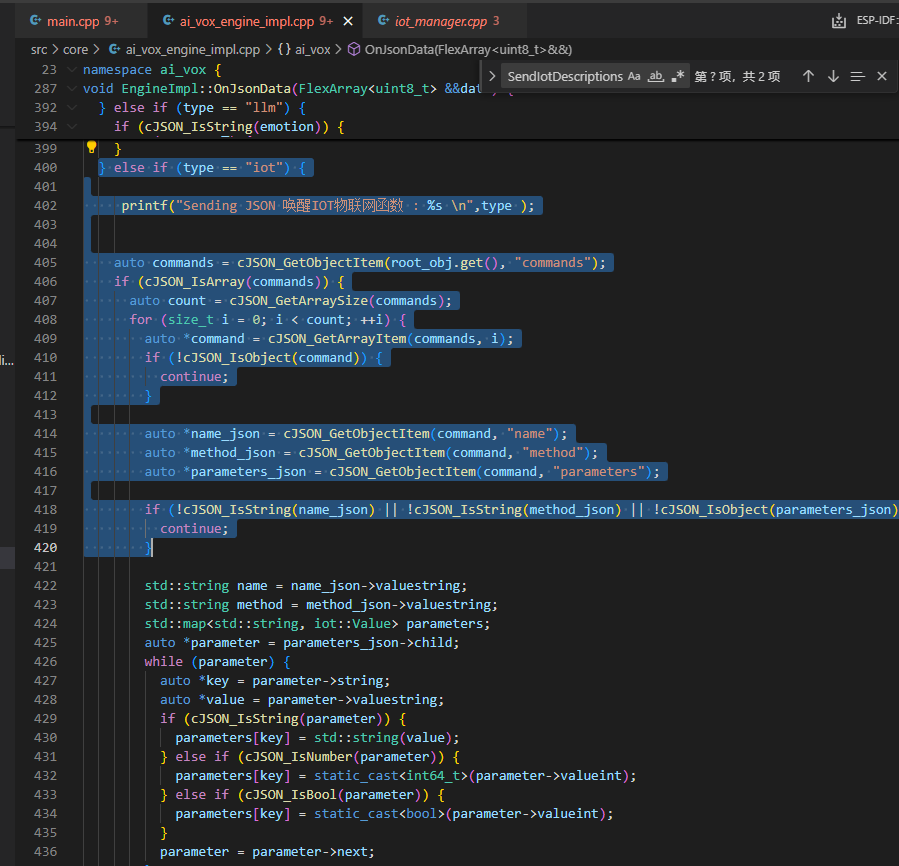The height and width of the screenshot is (866, 899).
Task: Toggle match case in find widget
Action: [634, 76]
